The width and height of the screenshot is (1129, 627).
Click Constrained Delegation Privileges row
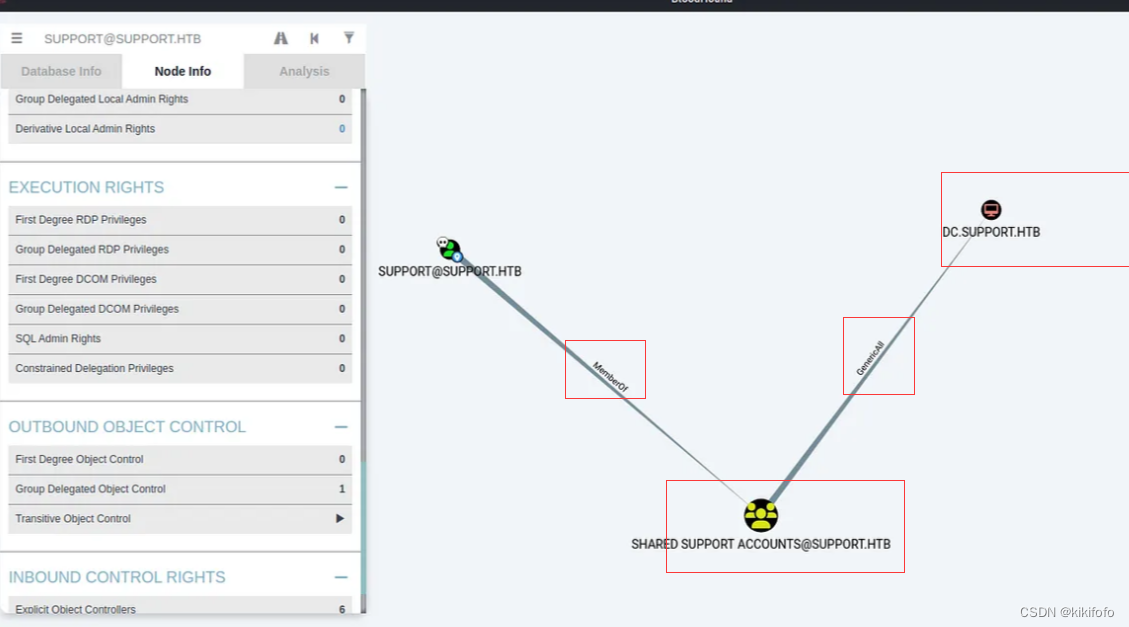tap(180, 368)
